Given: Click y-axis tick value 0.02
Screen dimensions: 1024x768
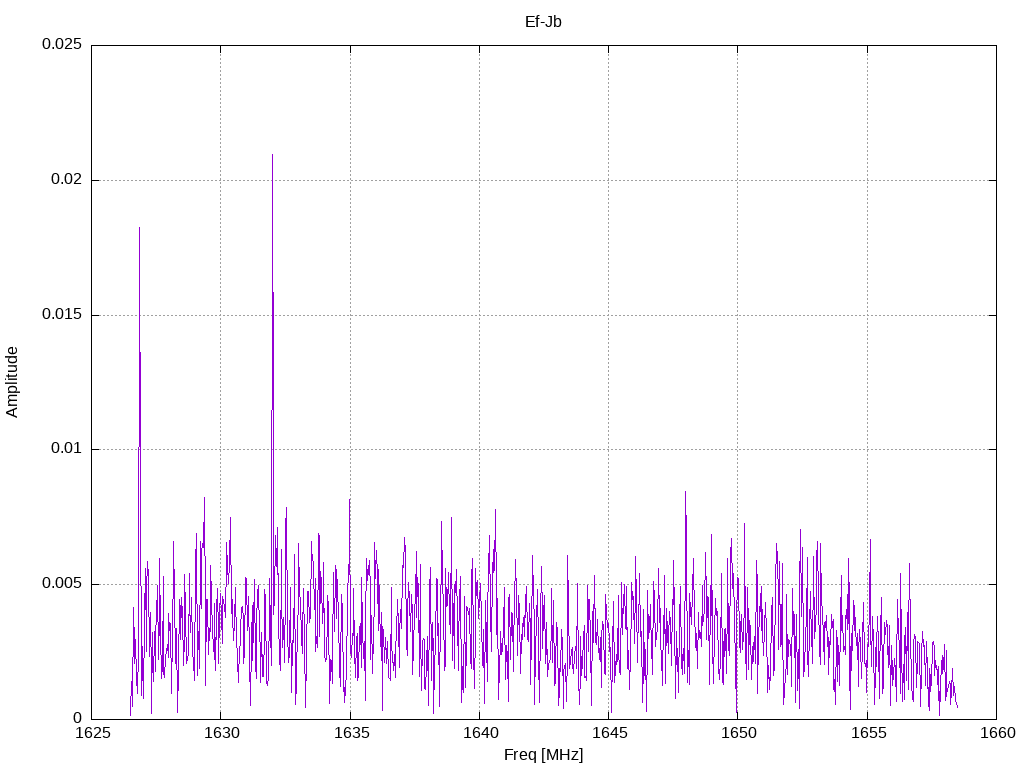Looking at the screenshot, I should click(x=67, y=180).
